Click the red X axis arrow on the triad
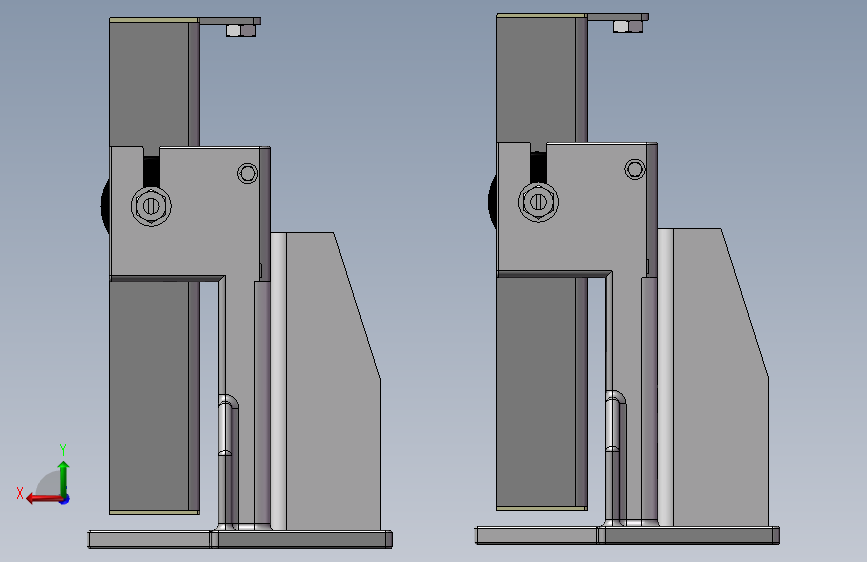 click(44, 499)
